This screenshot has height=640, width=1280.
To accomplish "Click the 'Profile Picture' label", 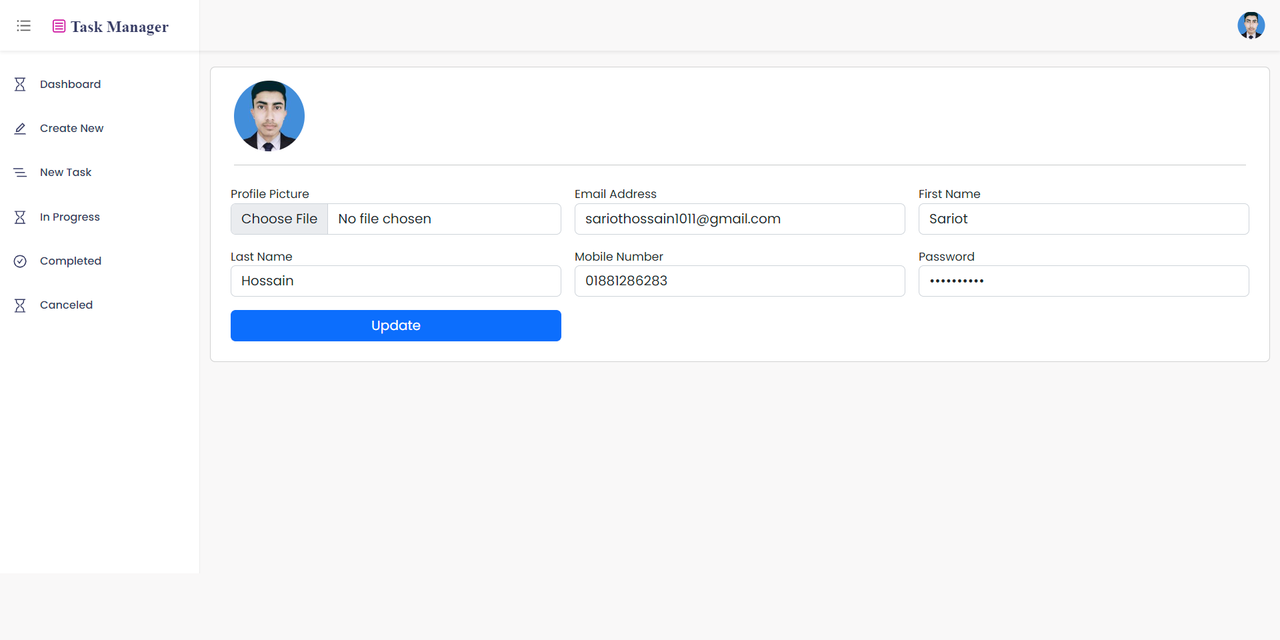I will tap(270, 194).
